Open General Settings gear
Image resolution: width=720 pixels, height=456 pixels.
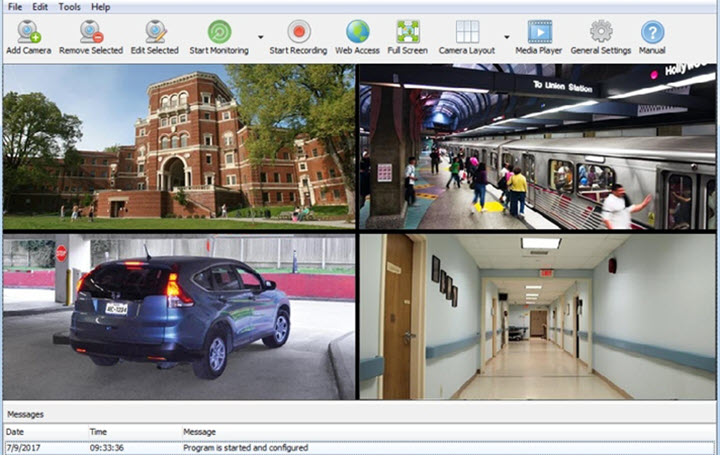(x=600, y=32)
